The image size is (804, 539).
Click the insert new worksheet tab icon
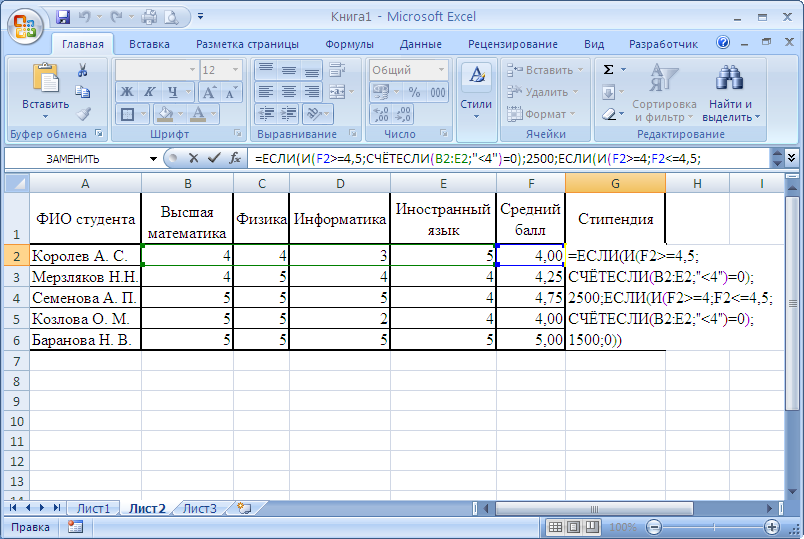pos(245,508)
